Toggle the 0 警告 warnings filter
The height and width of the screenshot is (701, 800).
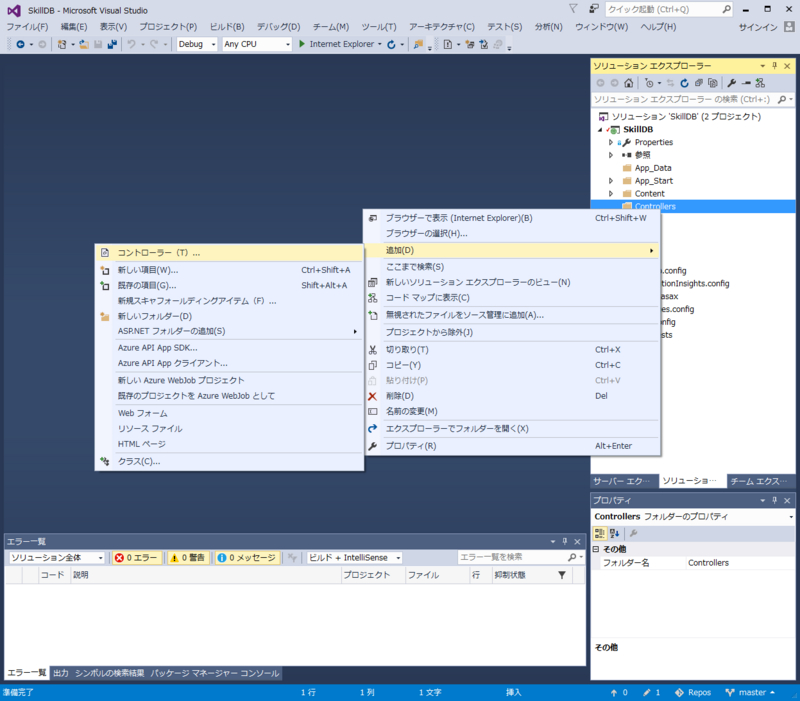point(188,558)
